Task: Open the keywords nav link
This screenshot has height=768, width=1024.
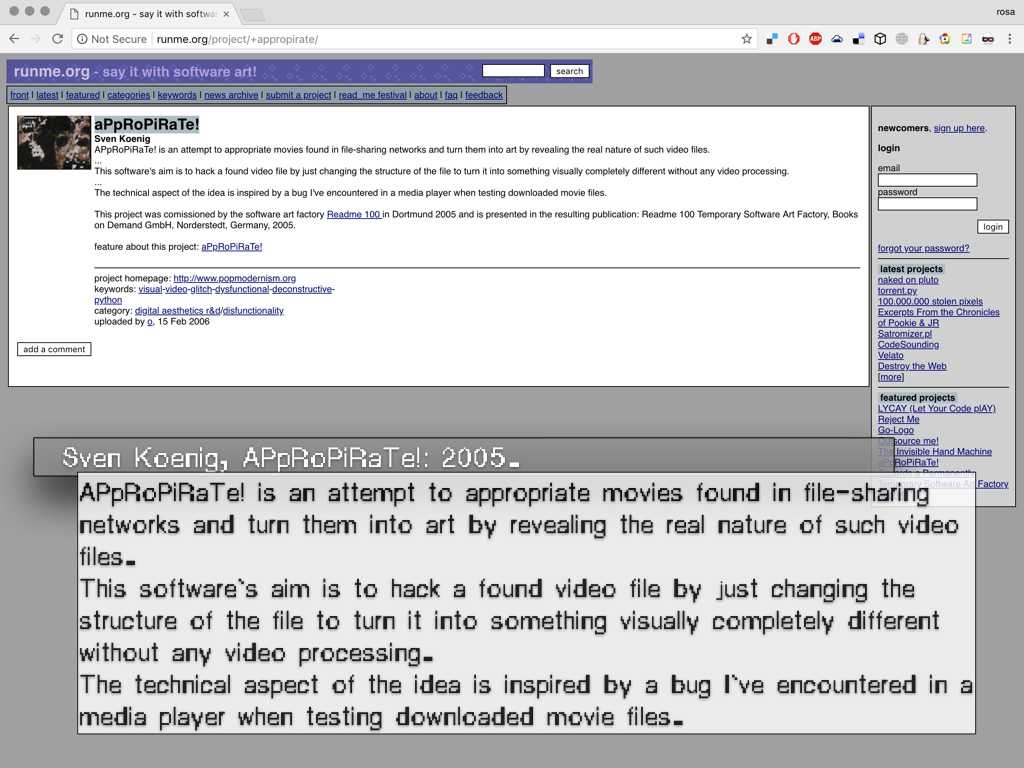Action: (177, 95)
